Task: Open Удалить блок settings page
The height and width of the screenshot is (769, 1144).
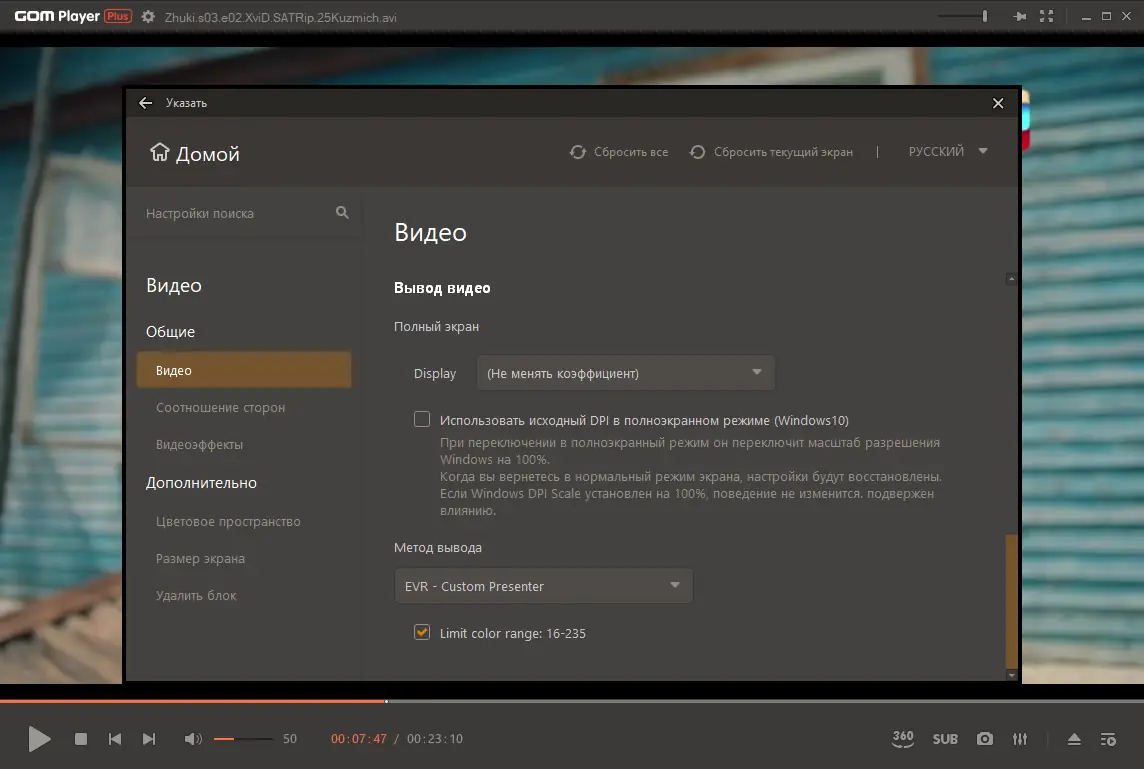Action: coord(196,595)
